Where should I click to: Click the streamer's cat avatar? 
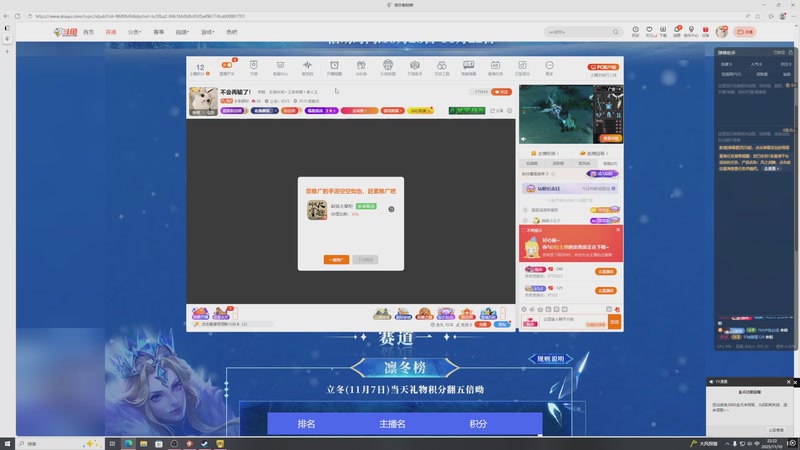203,101
